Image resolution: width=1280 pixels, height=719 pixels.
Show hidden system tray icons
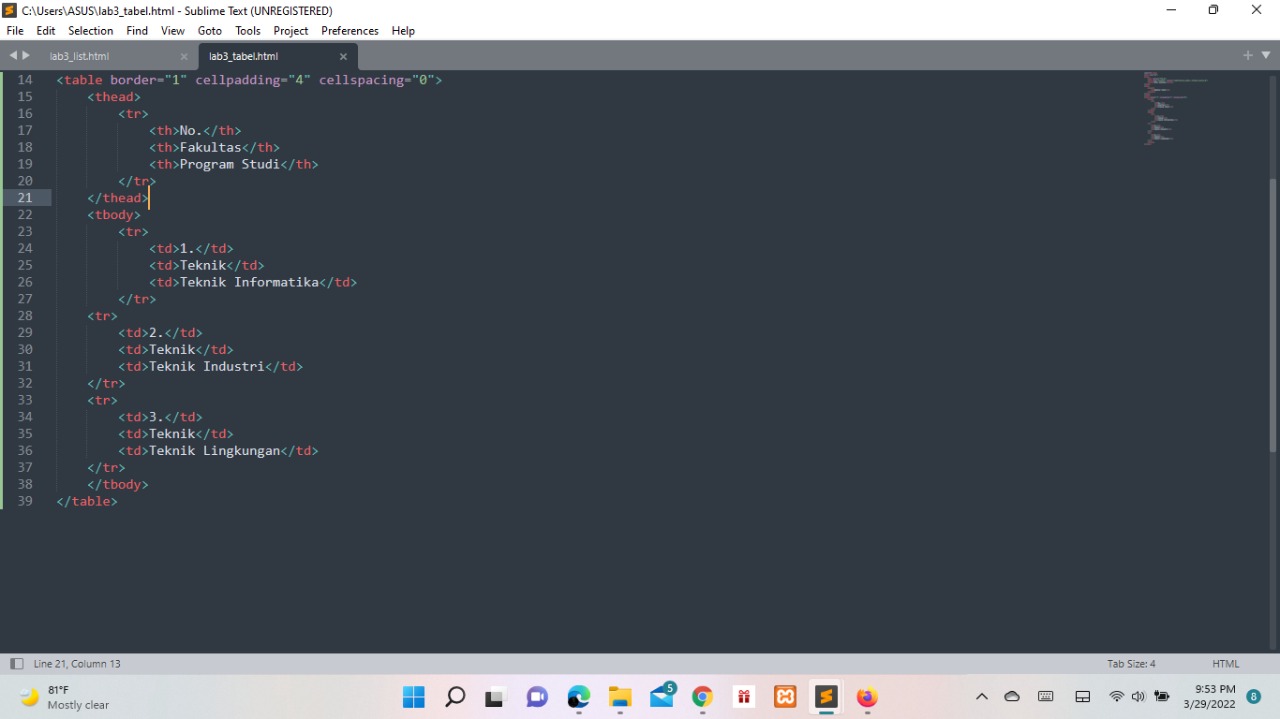click(981, 697)
